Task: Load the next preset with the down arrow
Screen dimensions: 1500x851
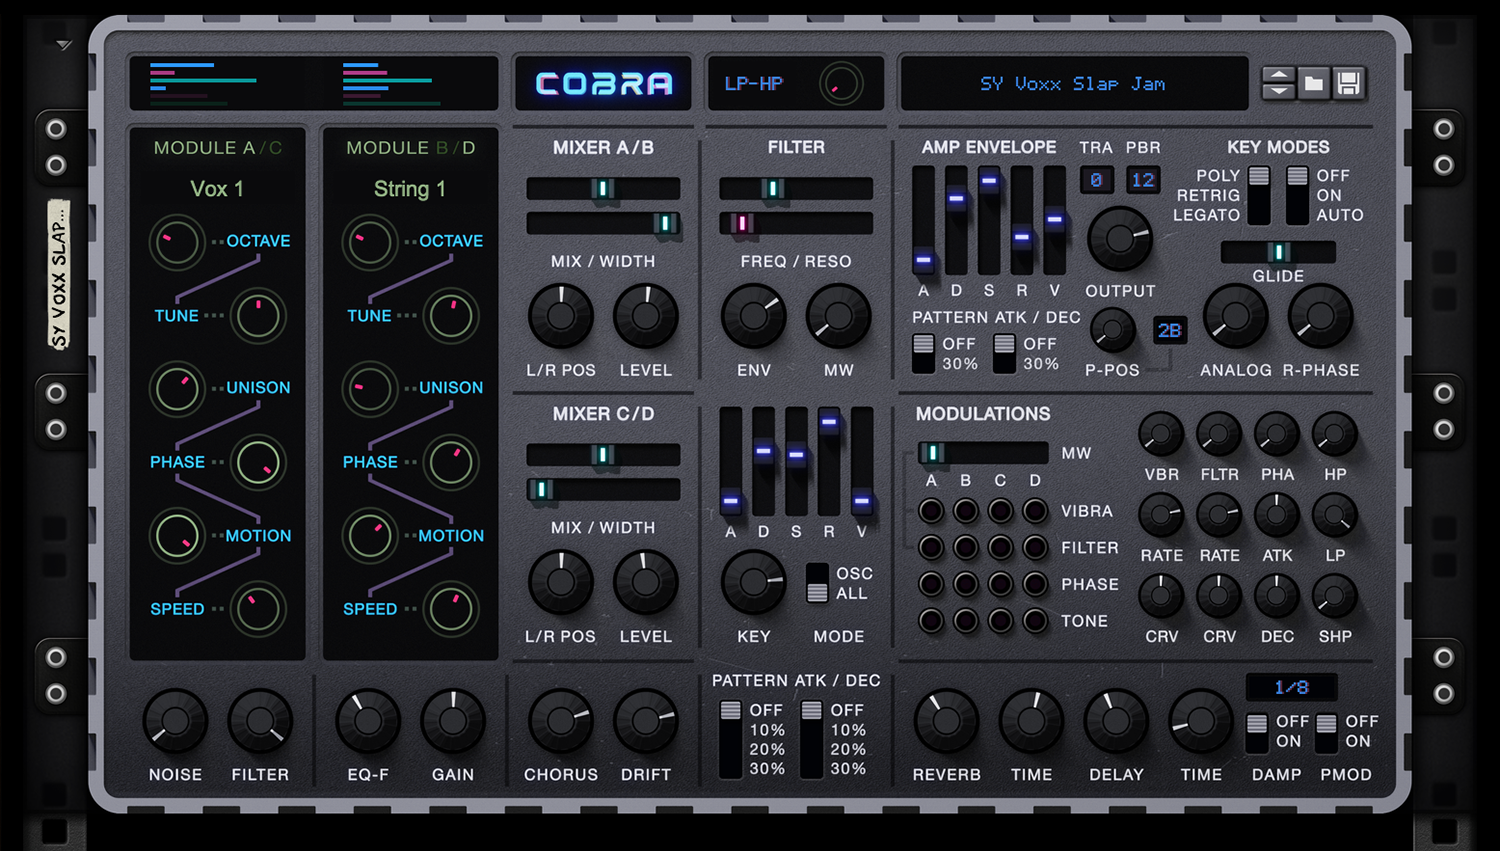Action: pyautogui.click(x=1277, y=92)
